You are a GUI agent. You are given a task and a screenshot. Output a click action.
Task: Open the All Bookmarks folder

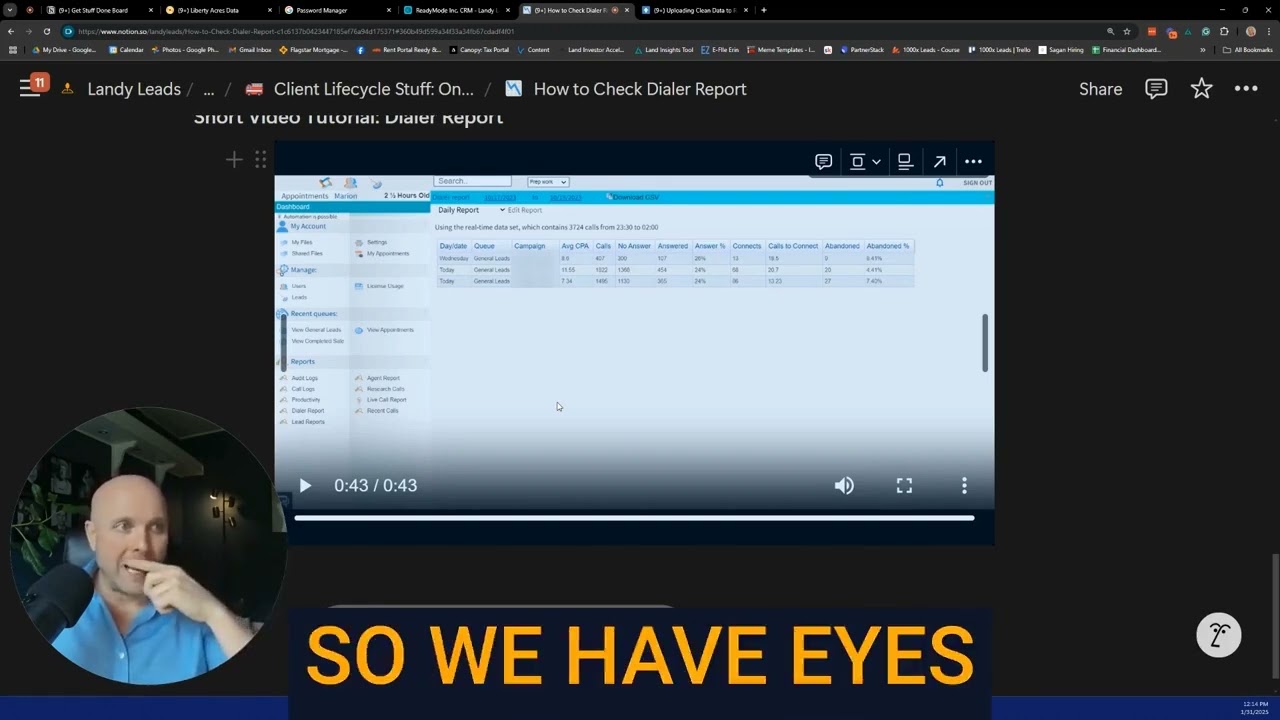coord(1248,49)
